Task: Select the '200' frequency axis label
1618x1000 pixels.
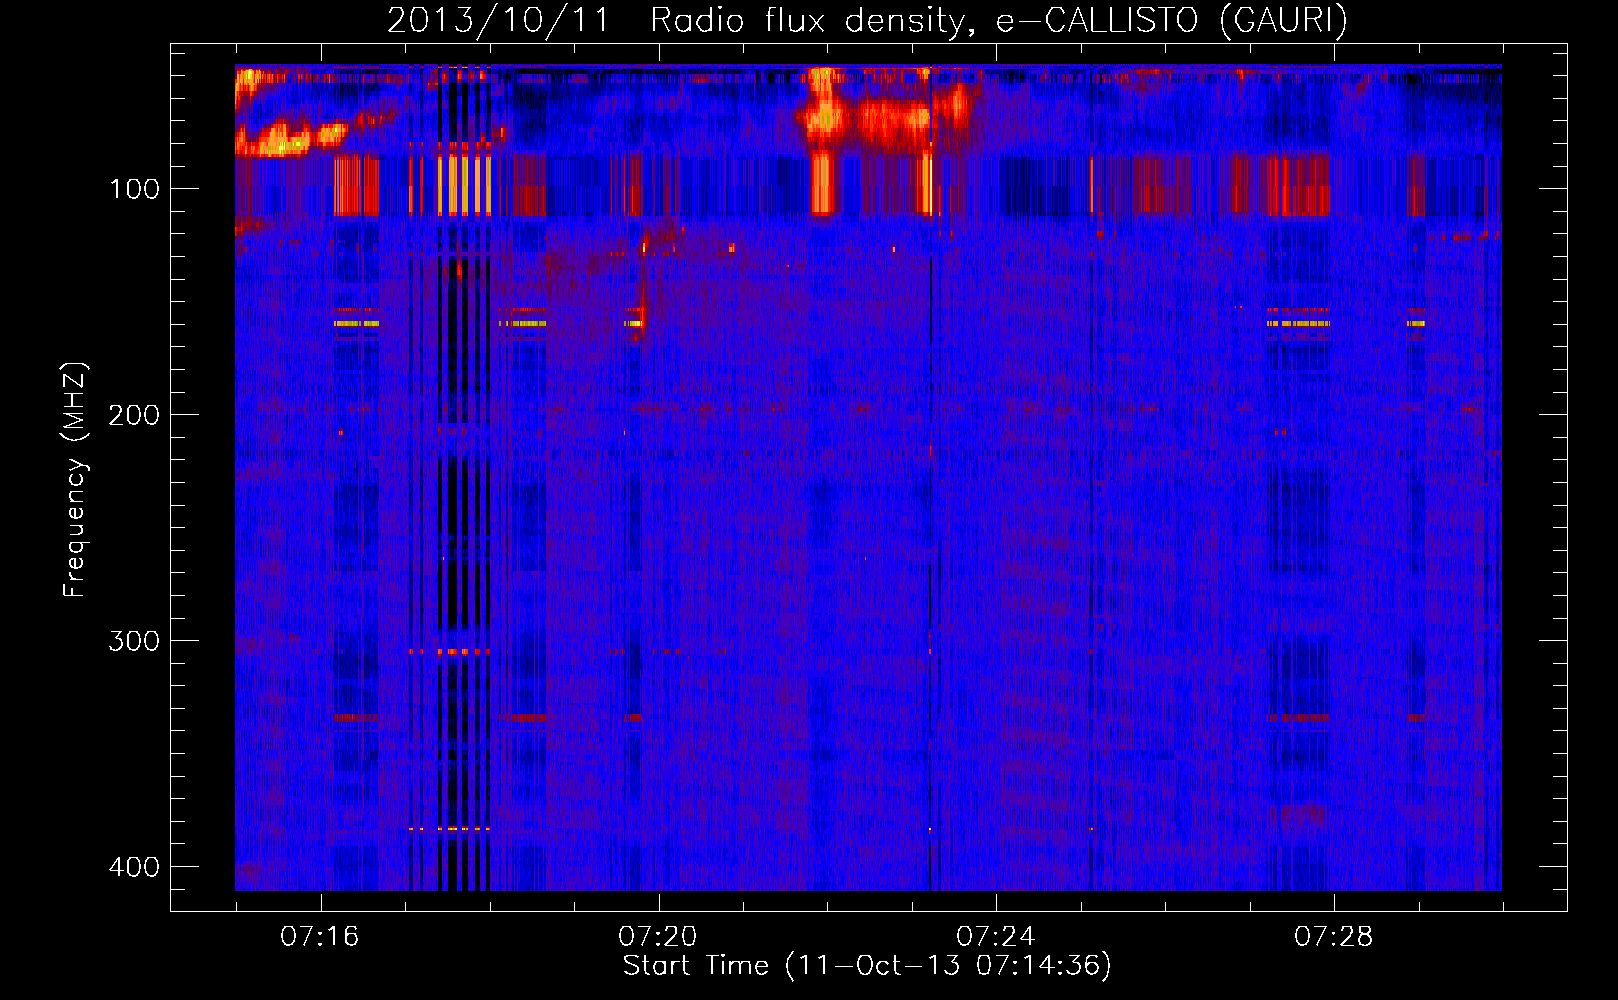Action: [x=134, y=415]
